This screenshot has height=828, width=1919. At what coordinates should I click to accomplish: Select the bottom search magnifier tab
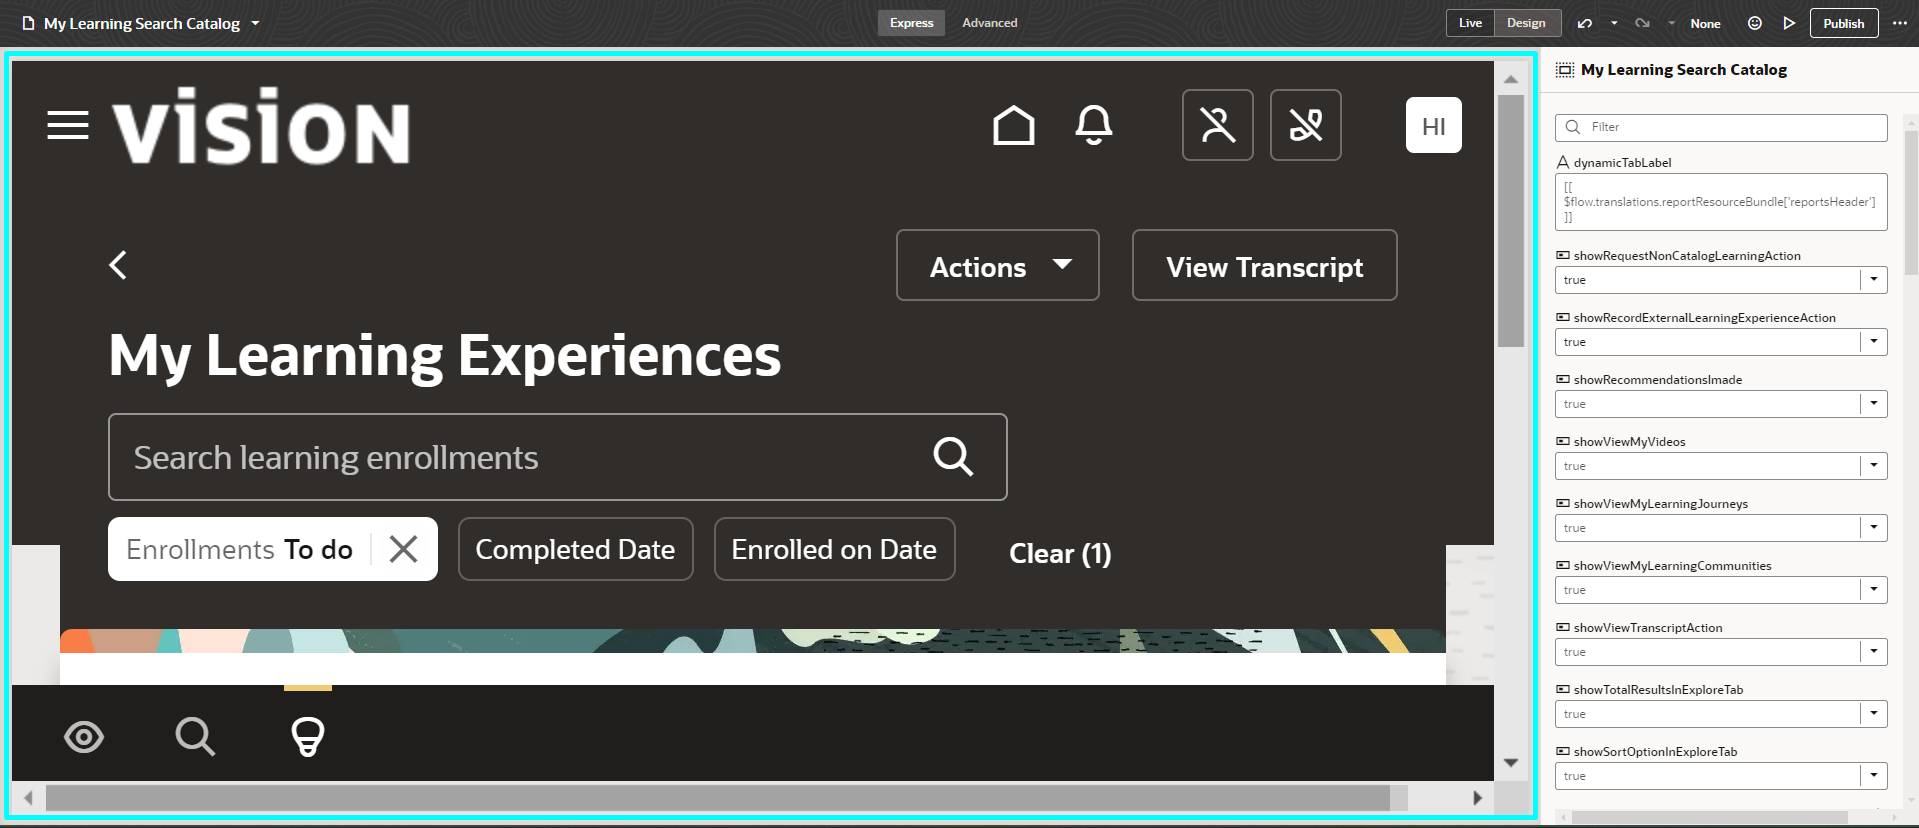pyautogui.click(x=195, y=737)
